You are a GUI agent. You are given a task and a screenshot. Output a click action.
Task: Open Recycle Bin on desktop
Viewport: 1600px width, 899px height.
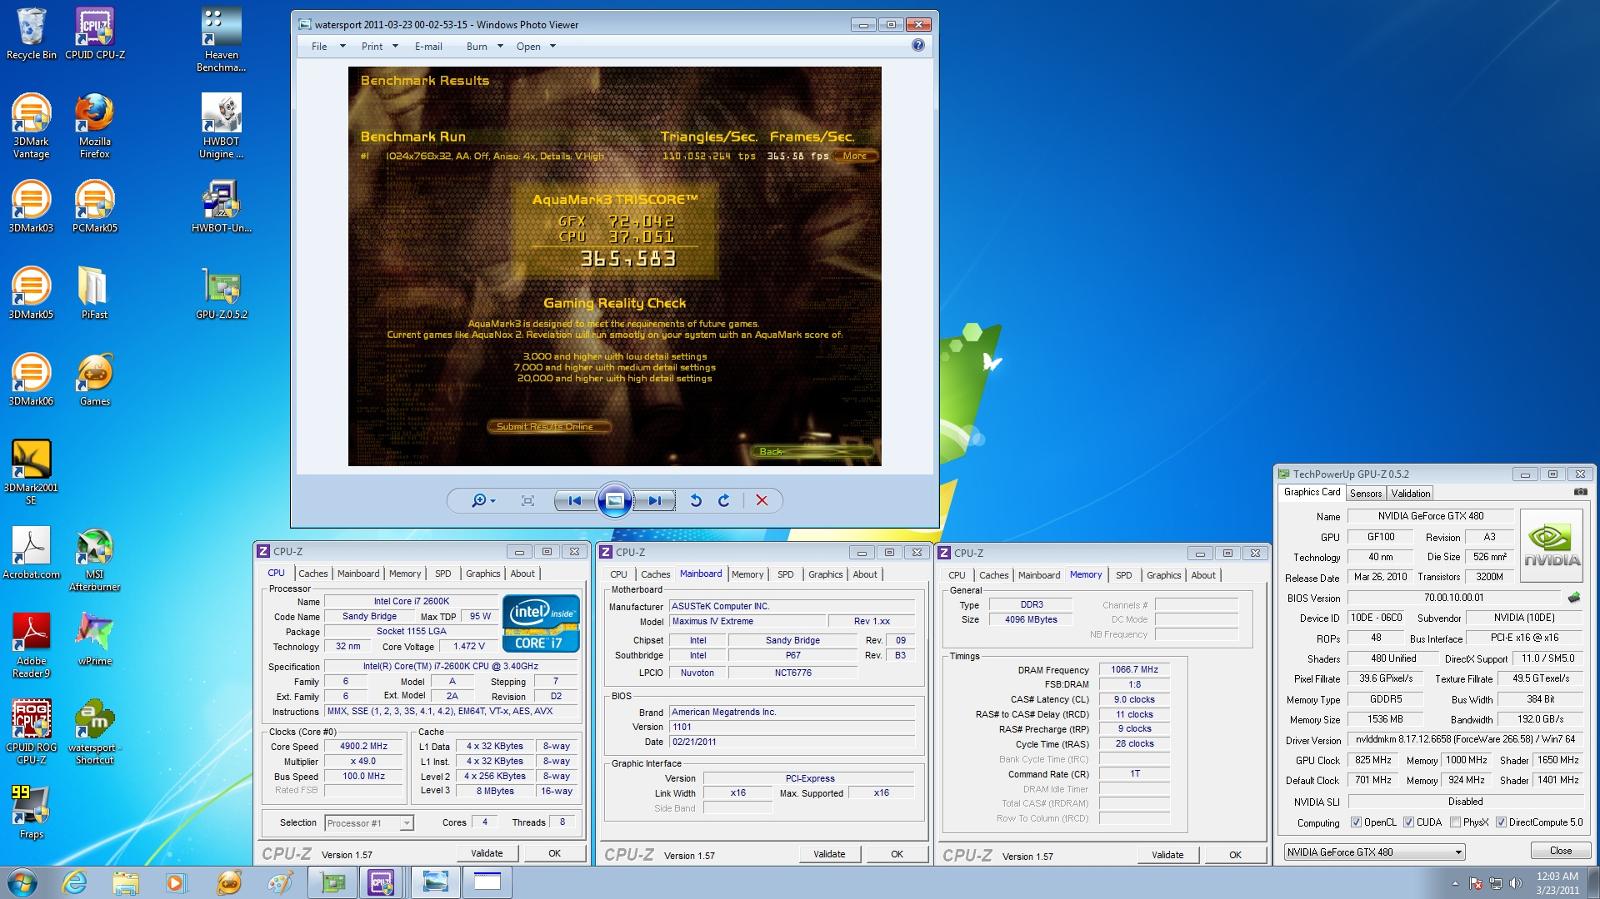(31, 34)
